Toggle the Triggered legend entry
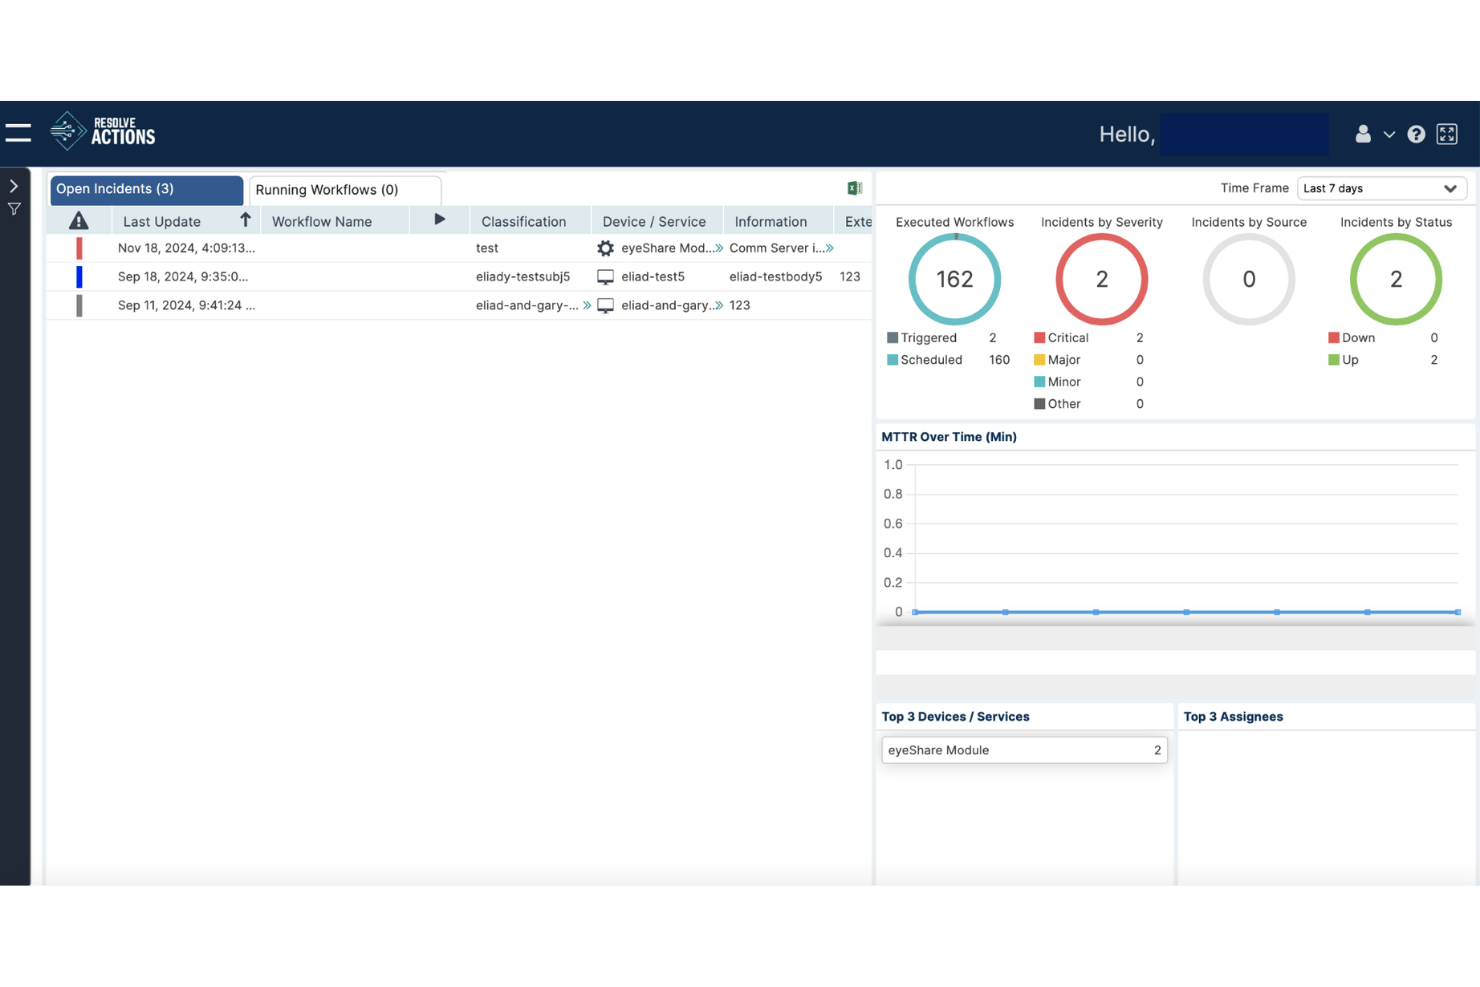This screenshot has height=987, width=1480. [922, 338]
